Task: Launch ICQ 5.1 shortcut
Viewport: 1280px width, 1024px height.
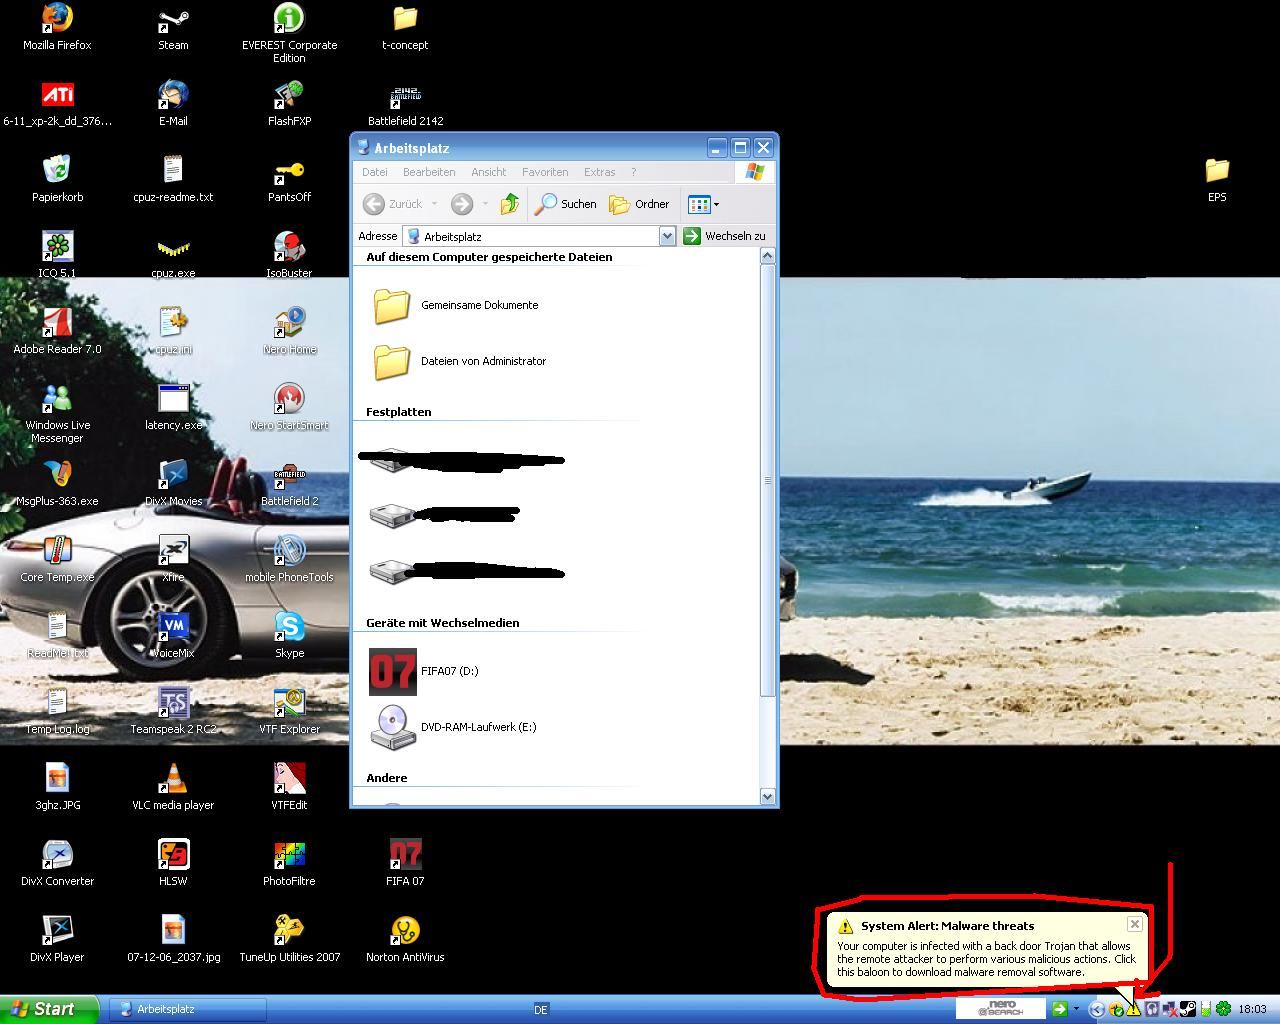Action: click(57, 255)
